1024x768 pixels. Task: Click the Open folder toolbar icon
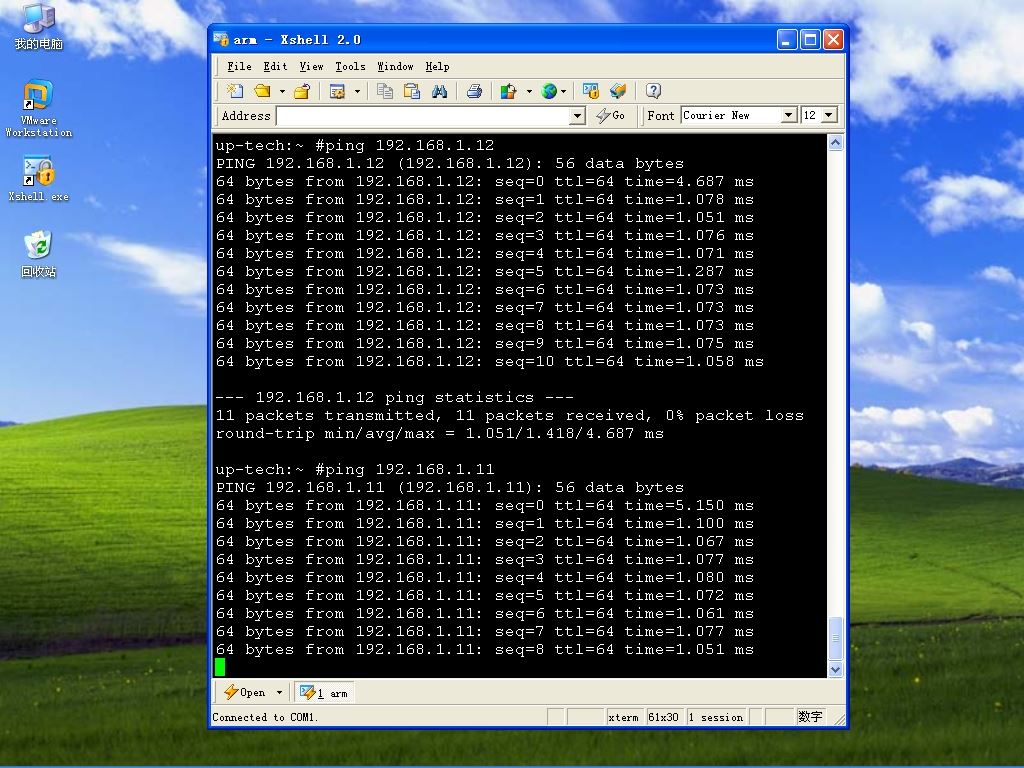pos(263,91)
